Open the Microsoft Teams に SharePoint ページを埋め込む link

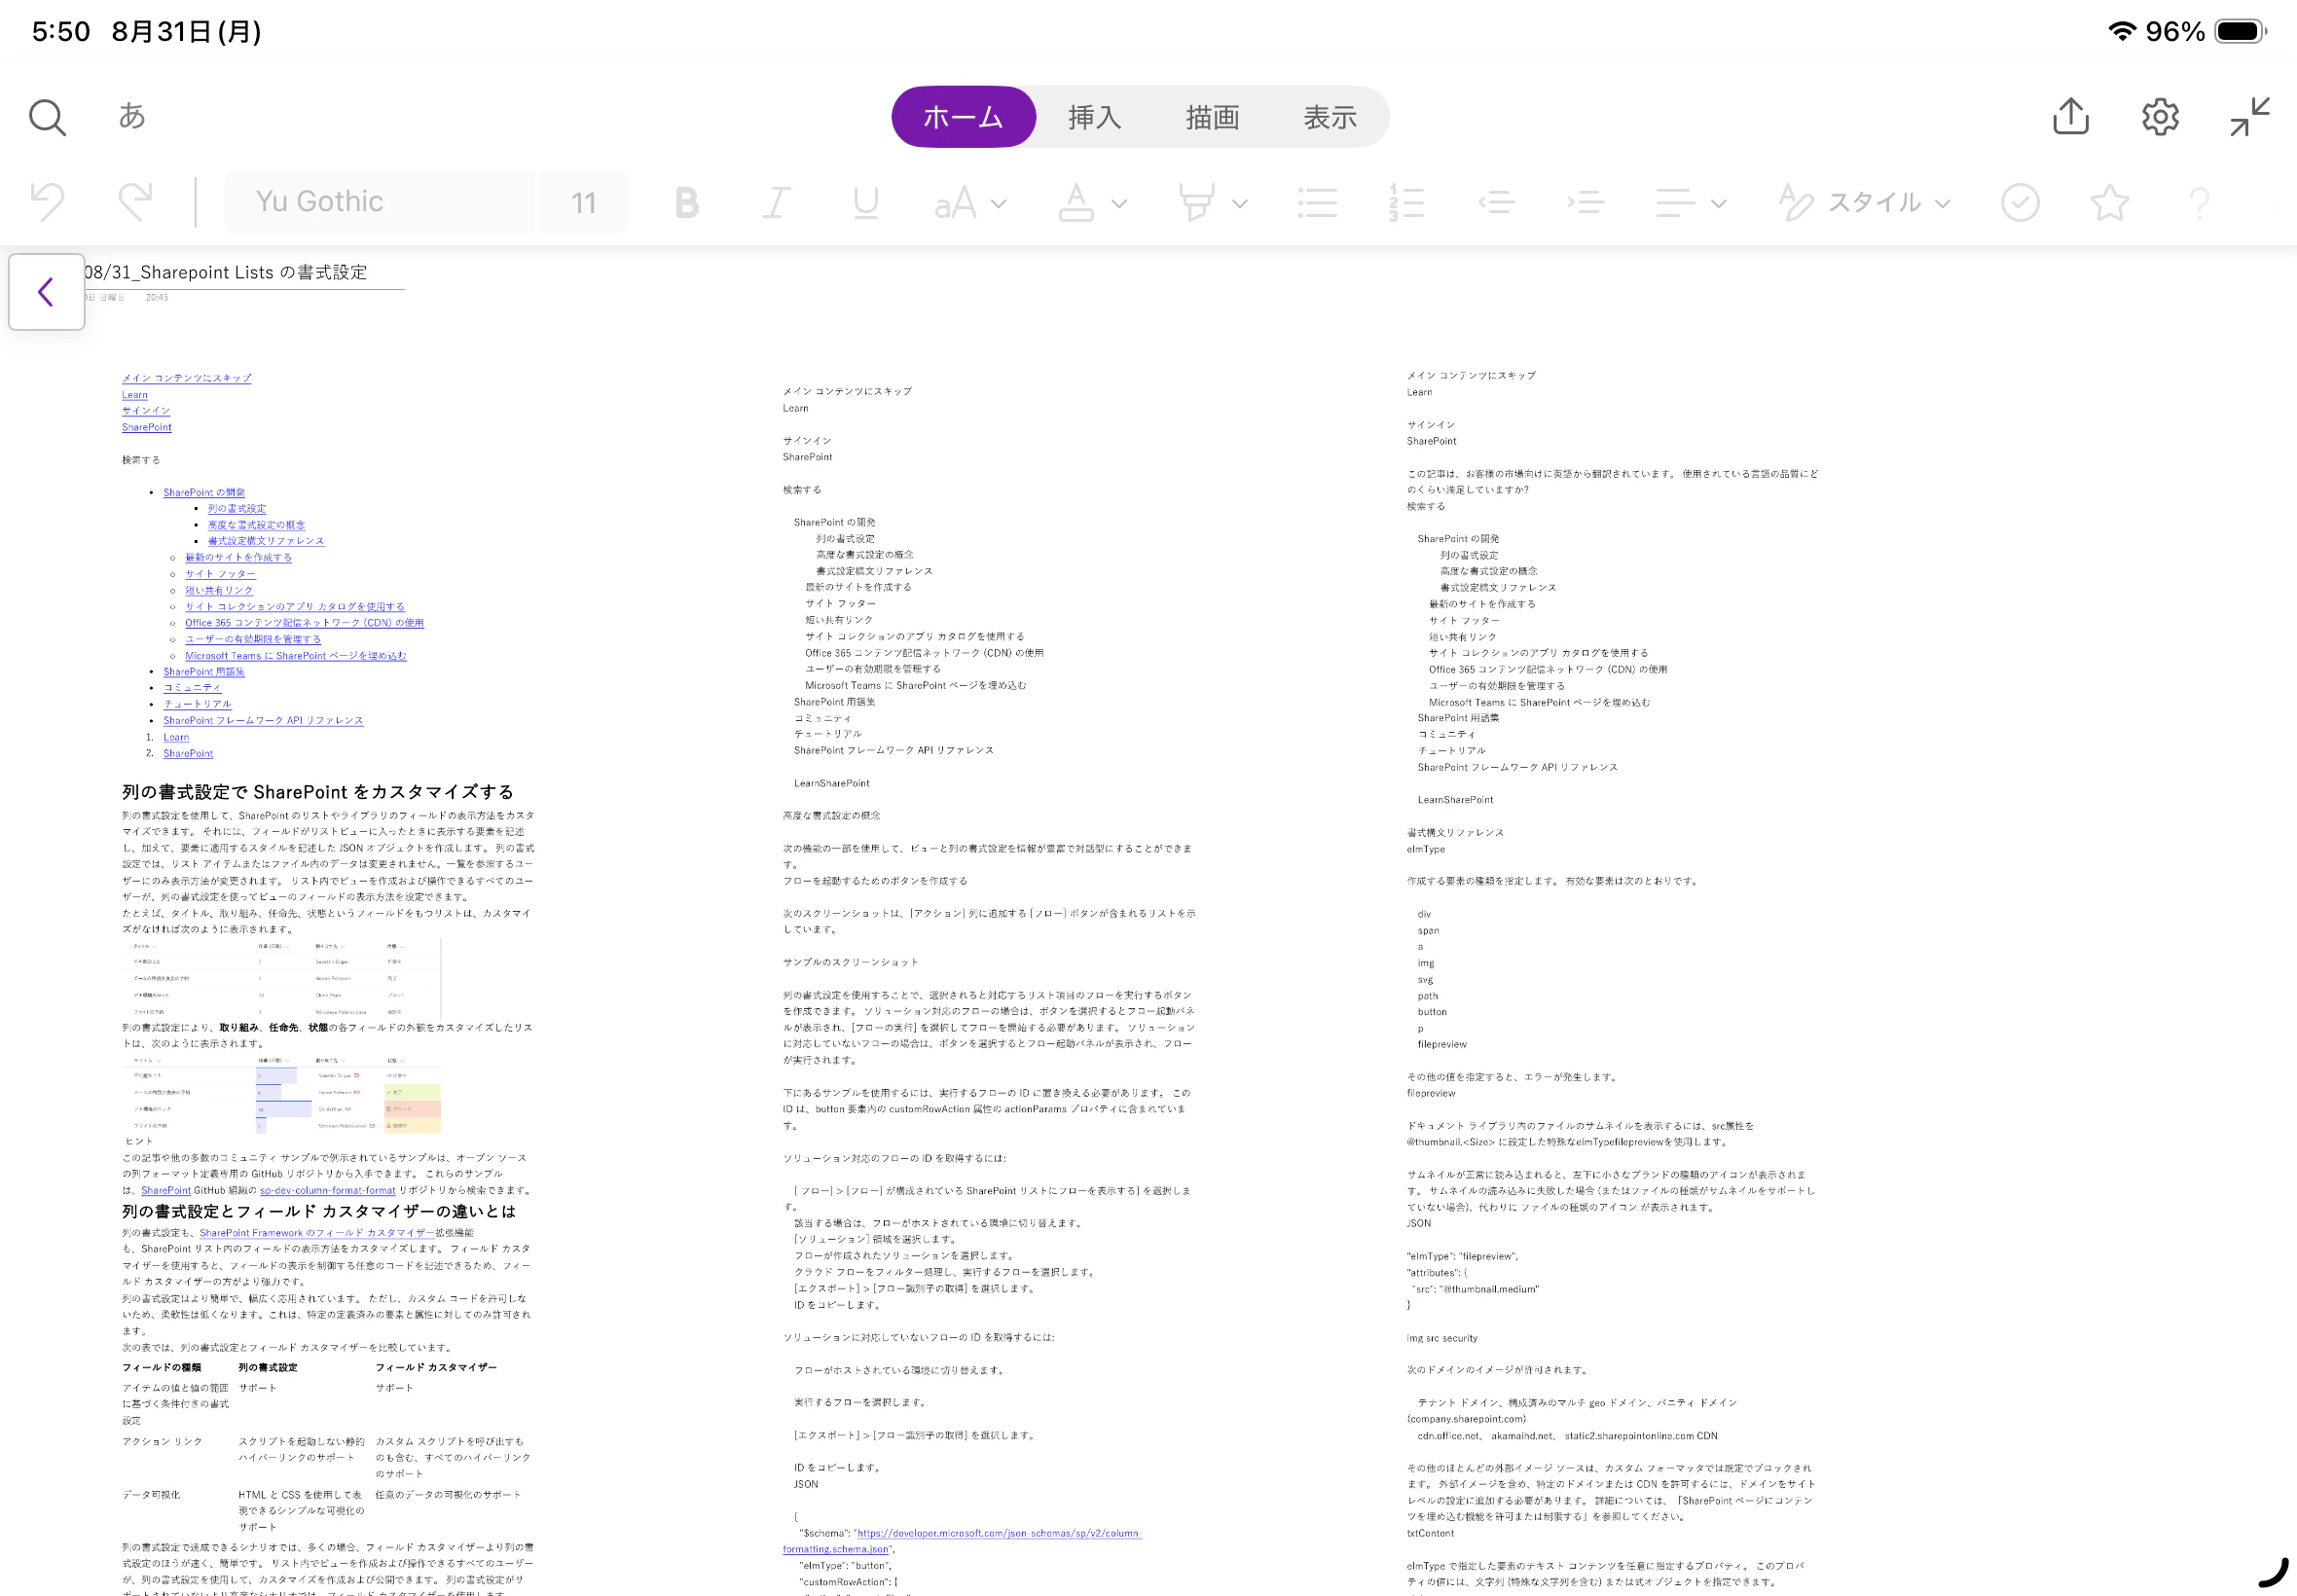[x=296, y=656]
